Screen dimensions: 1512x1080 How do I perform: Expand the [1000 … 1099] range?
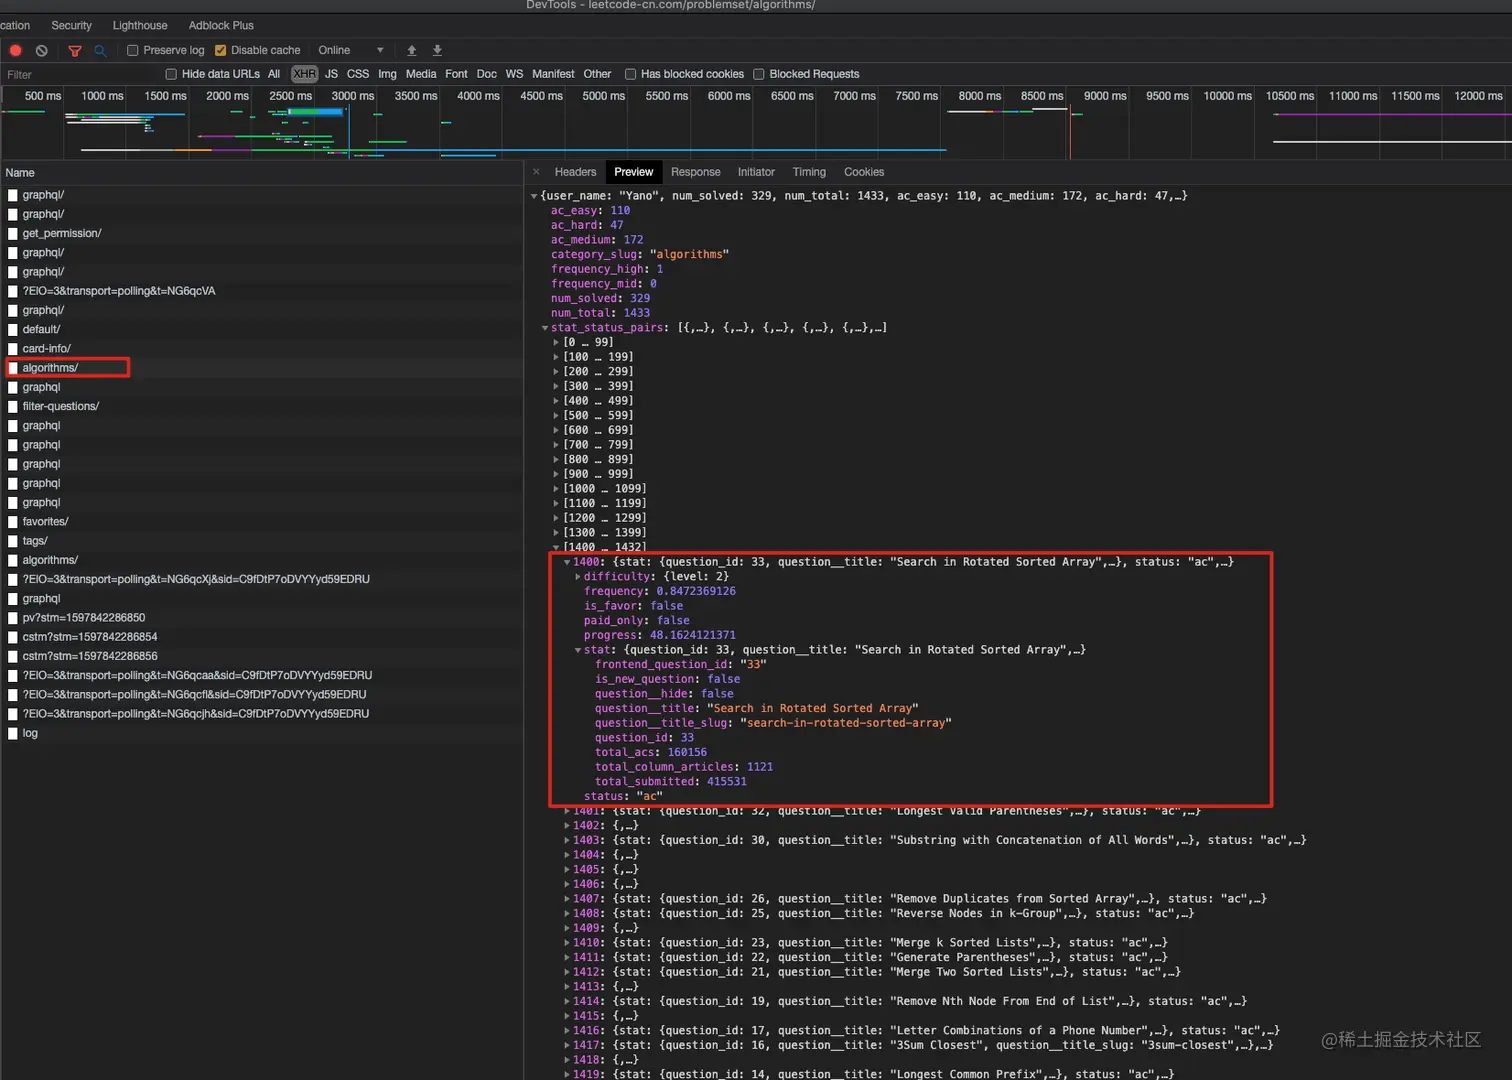pos(556,489)
